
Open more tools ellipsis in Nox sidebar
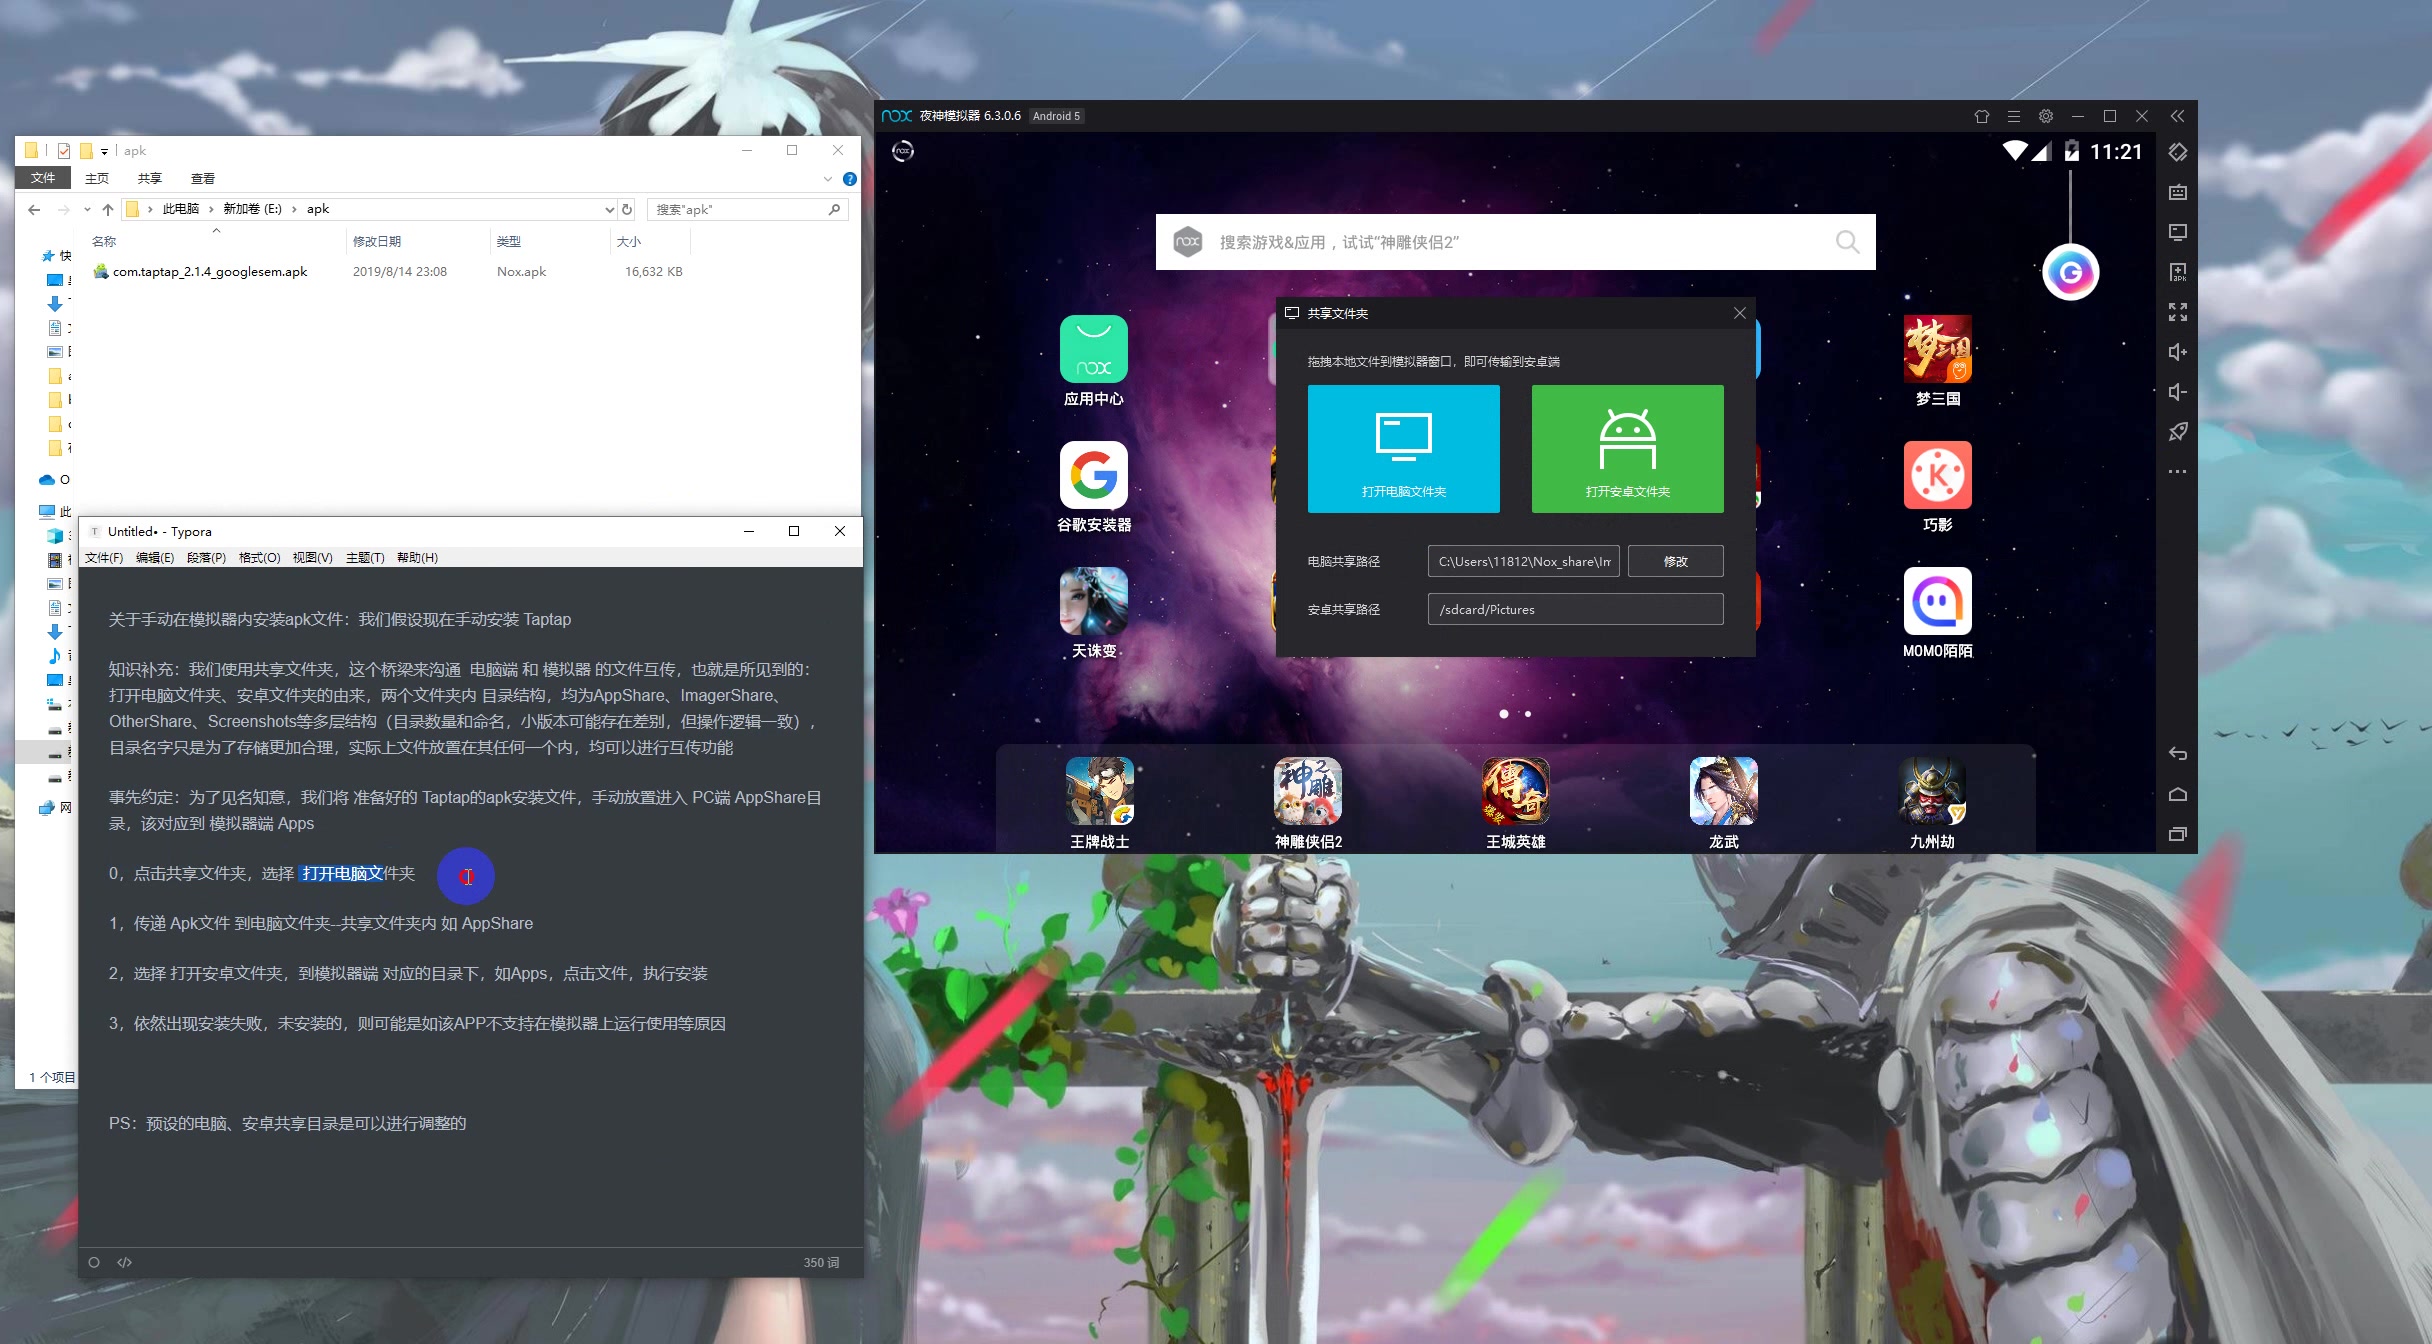[2177, 471]
